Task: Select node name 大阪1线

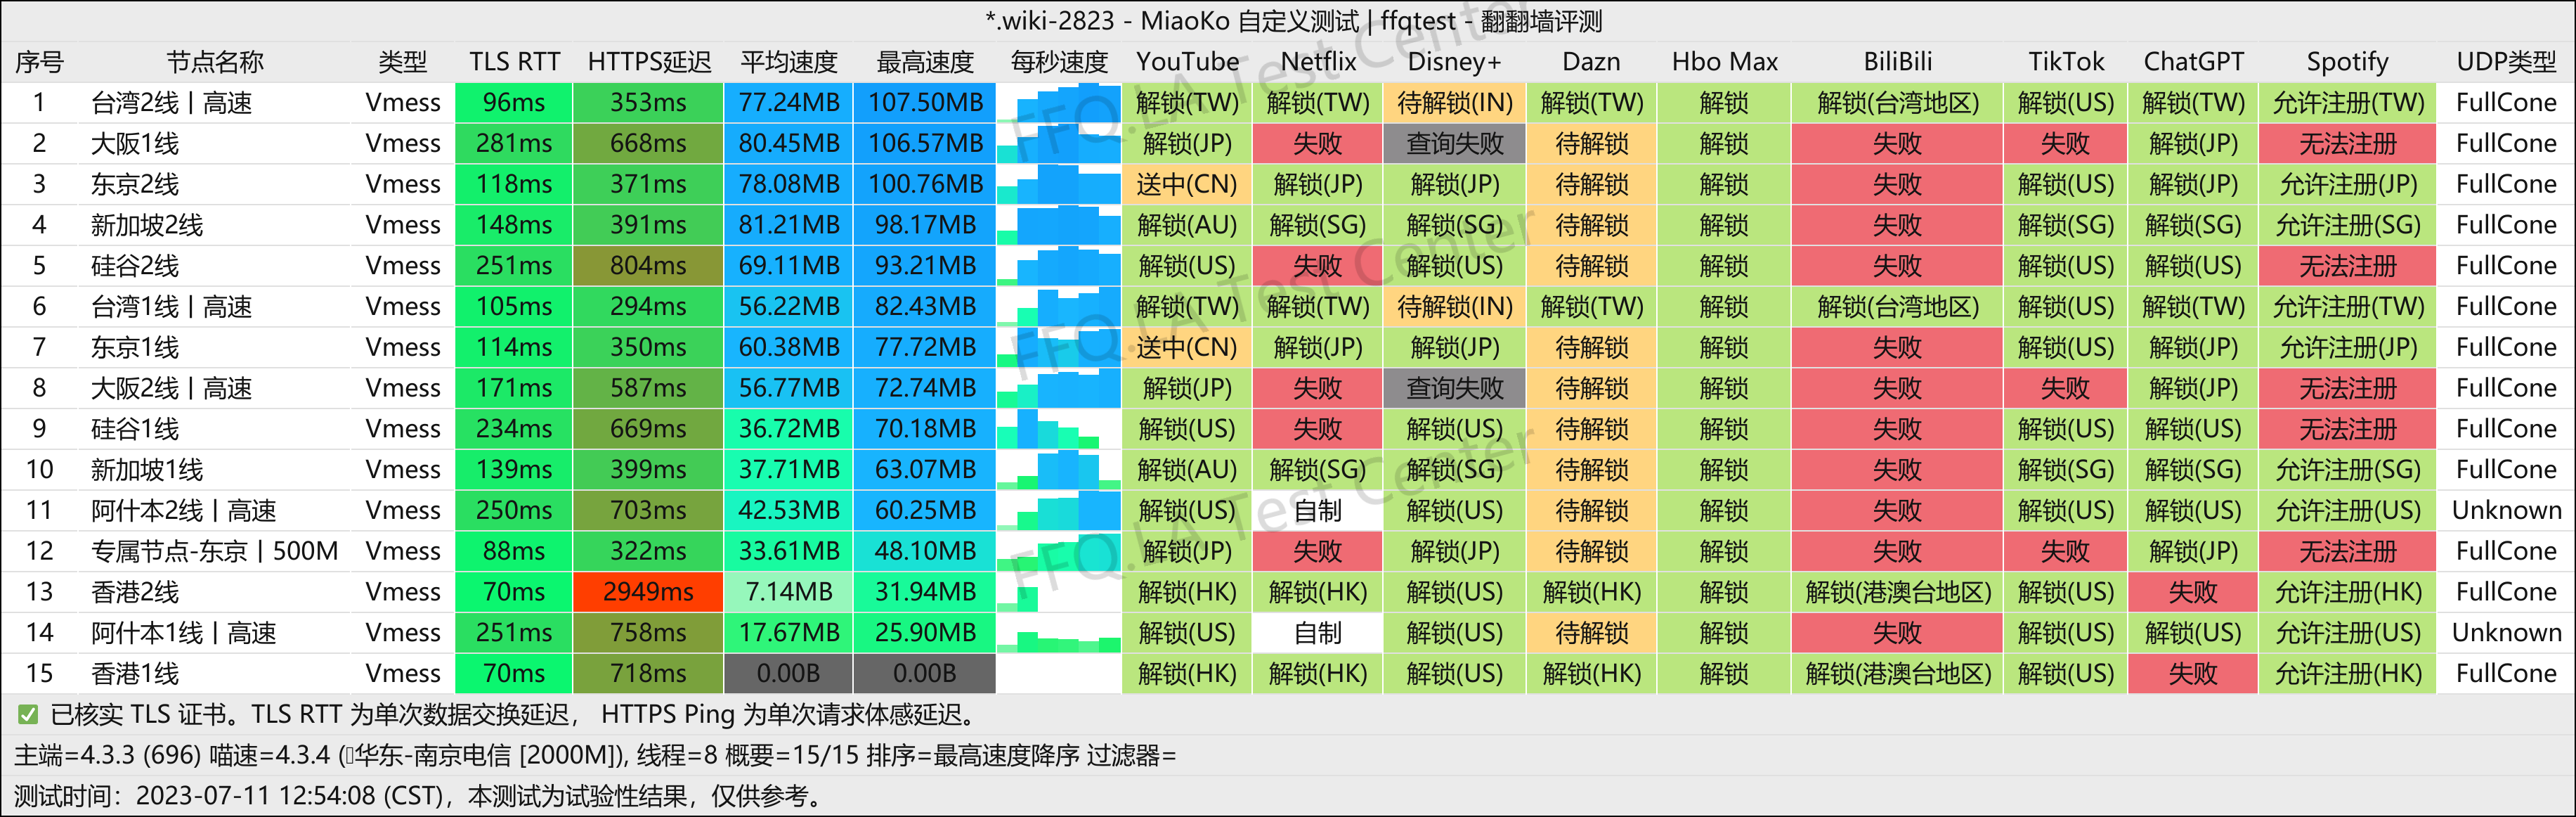Action: click(135, 144)
